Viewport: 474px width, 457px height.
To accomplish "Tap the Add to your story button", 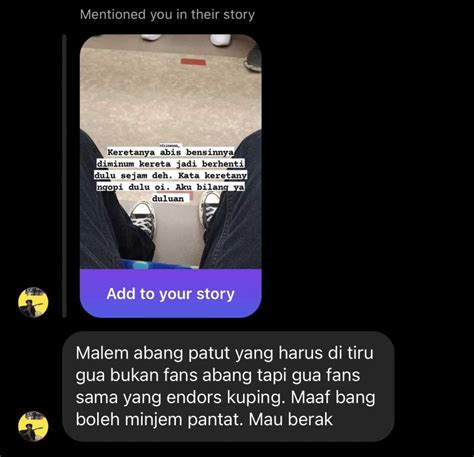I will click(x=170, y=293).
